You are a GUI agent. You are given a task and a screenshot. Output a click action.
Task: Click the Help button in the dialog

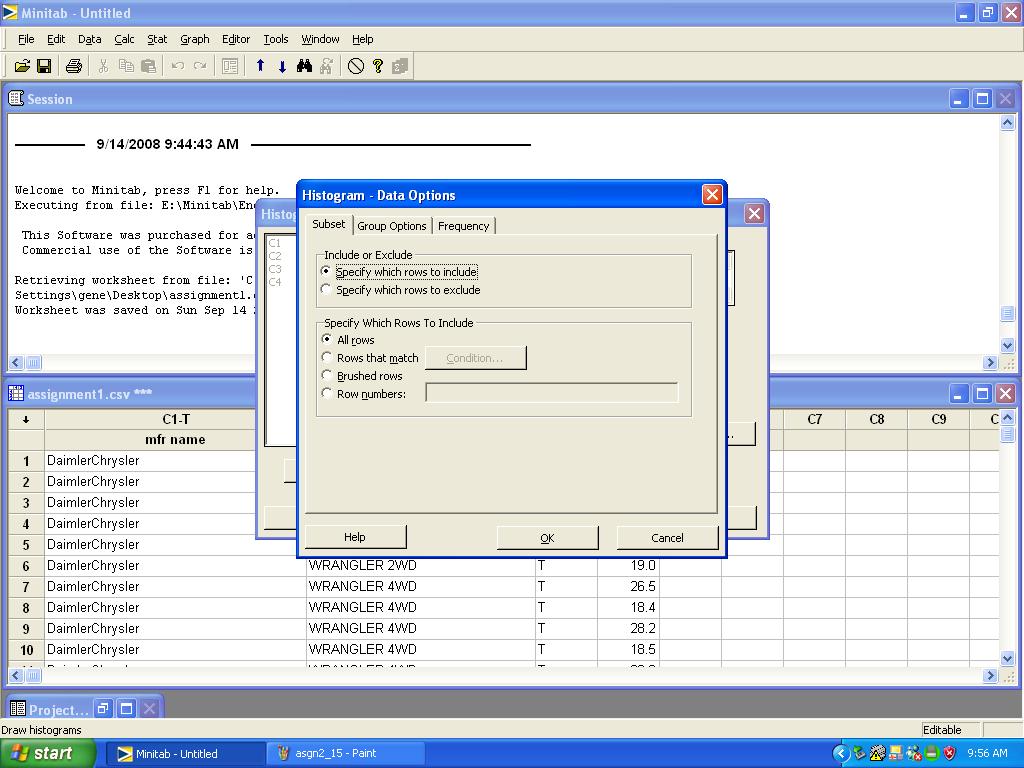(x=355, y=537)
